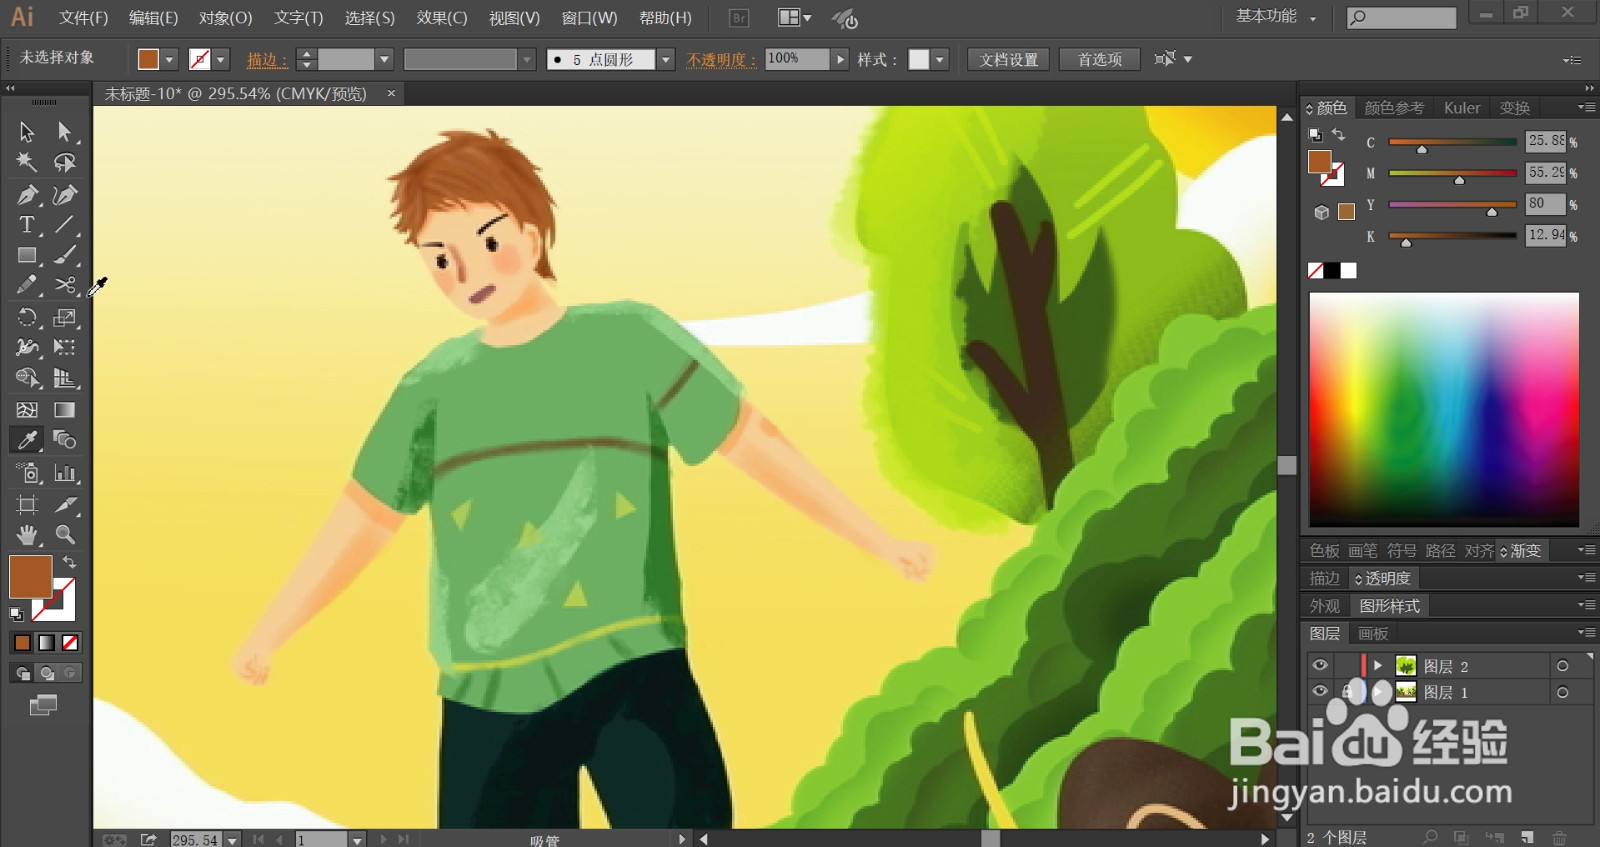The image size is (1600, 847).
Task: Select the Rectangle tool
Action: (27, 255)
